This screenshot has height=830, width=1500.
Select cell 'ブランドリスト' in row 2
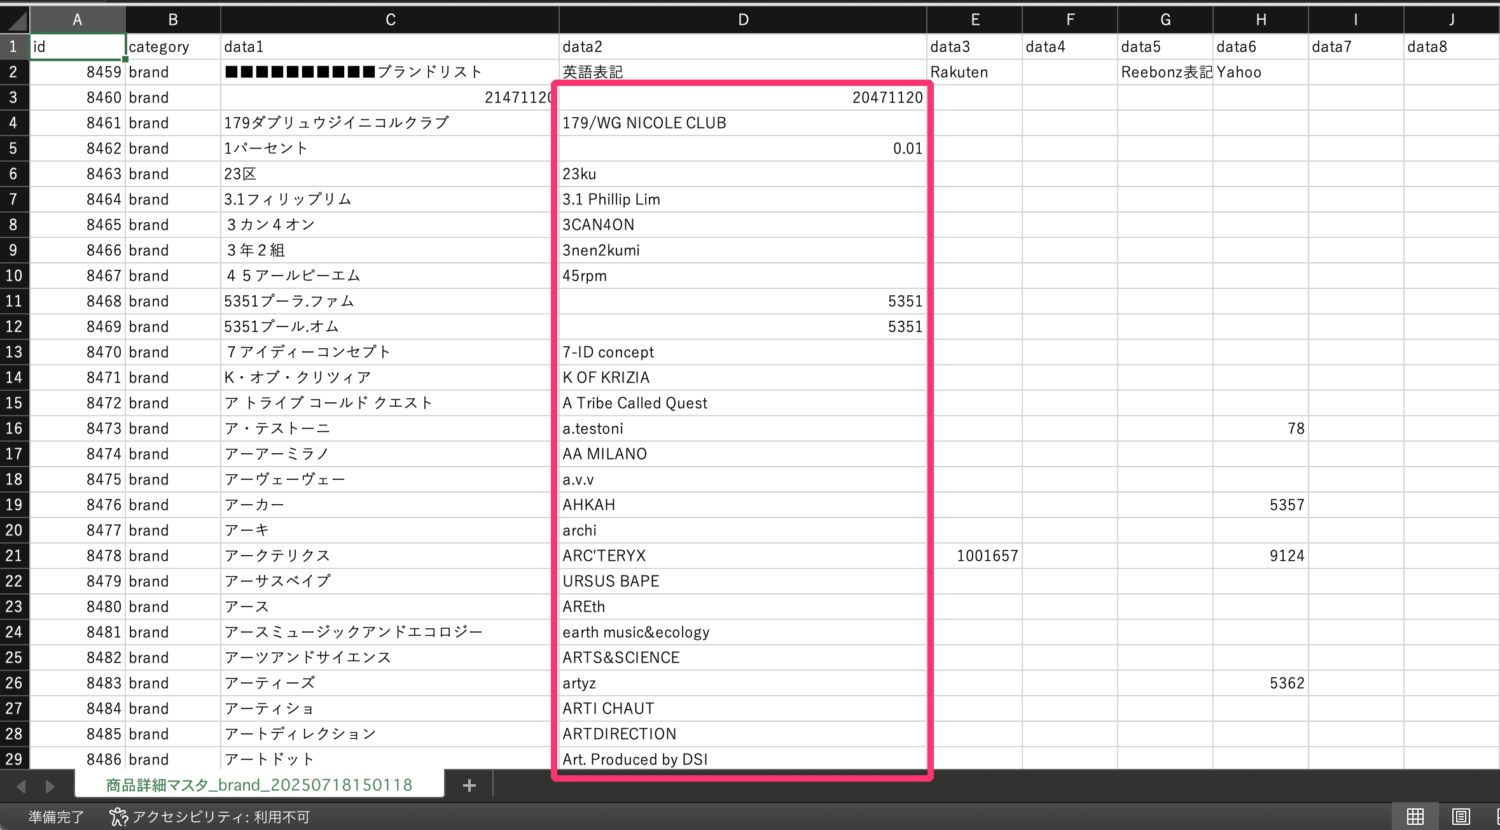(x=390, y=72)
